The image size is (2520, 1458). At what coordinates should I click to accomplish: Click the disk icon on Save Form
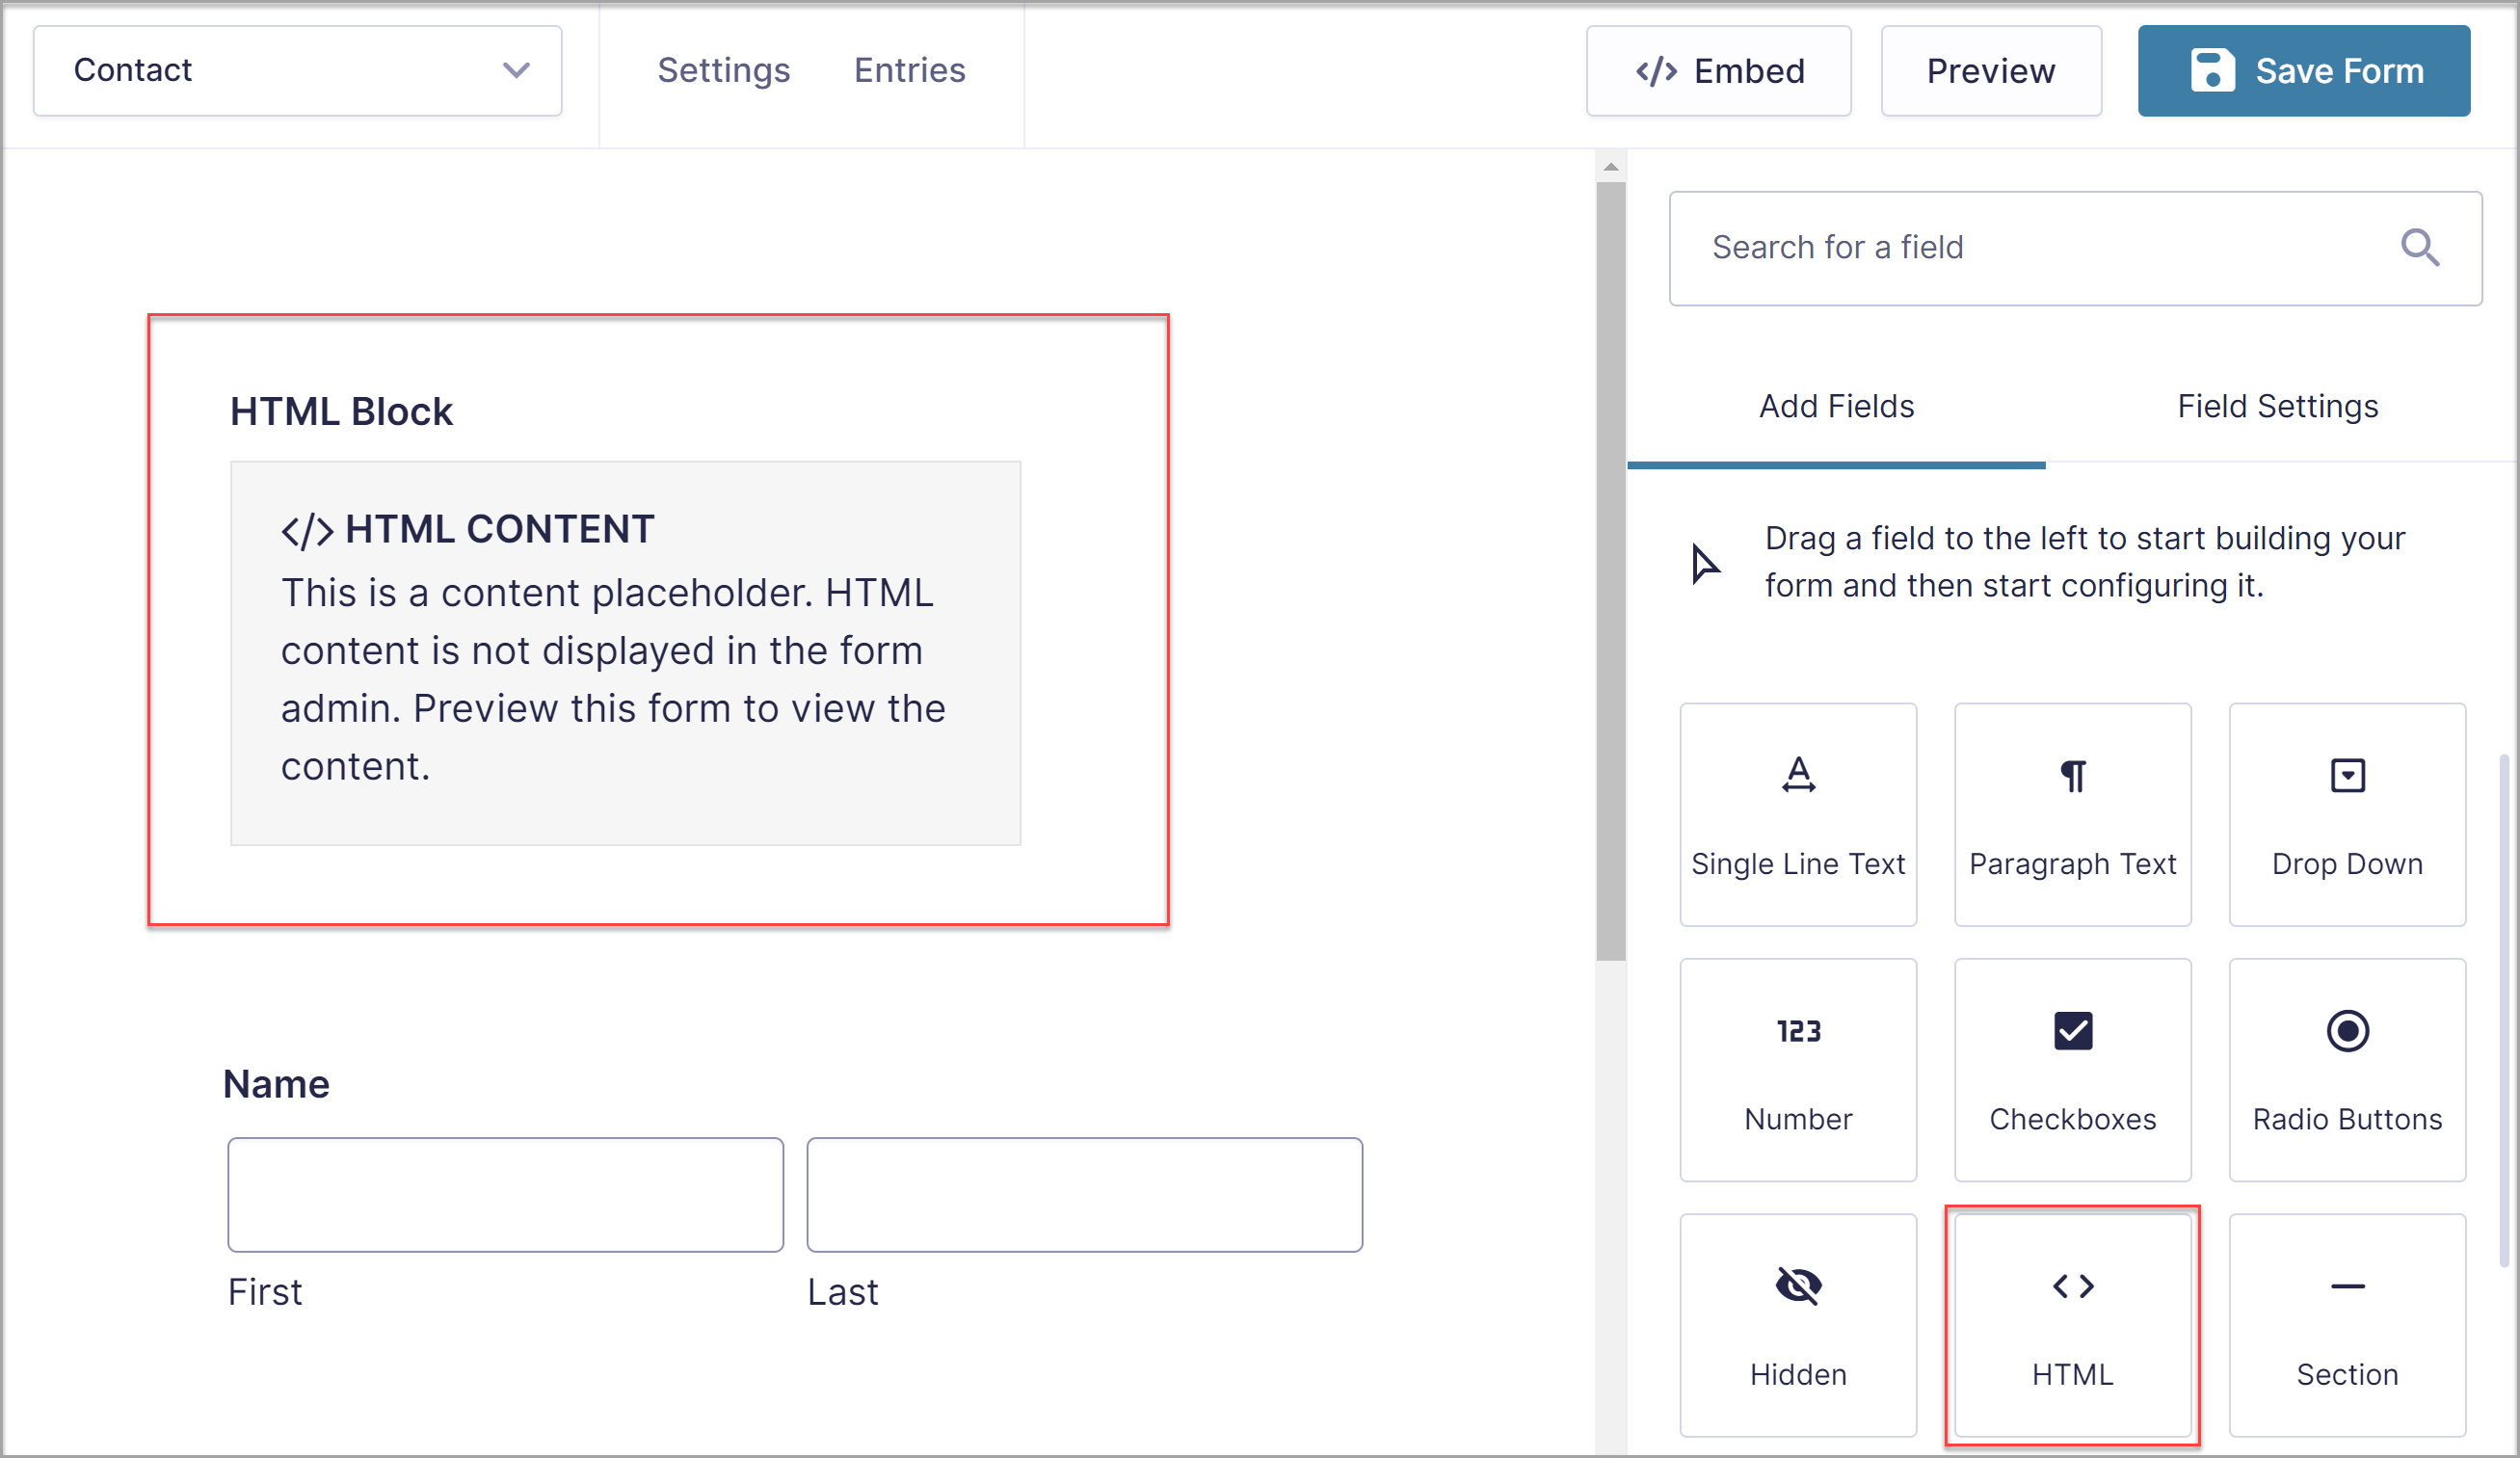click(x=2212, y=71)
